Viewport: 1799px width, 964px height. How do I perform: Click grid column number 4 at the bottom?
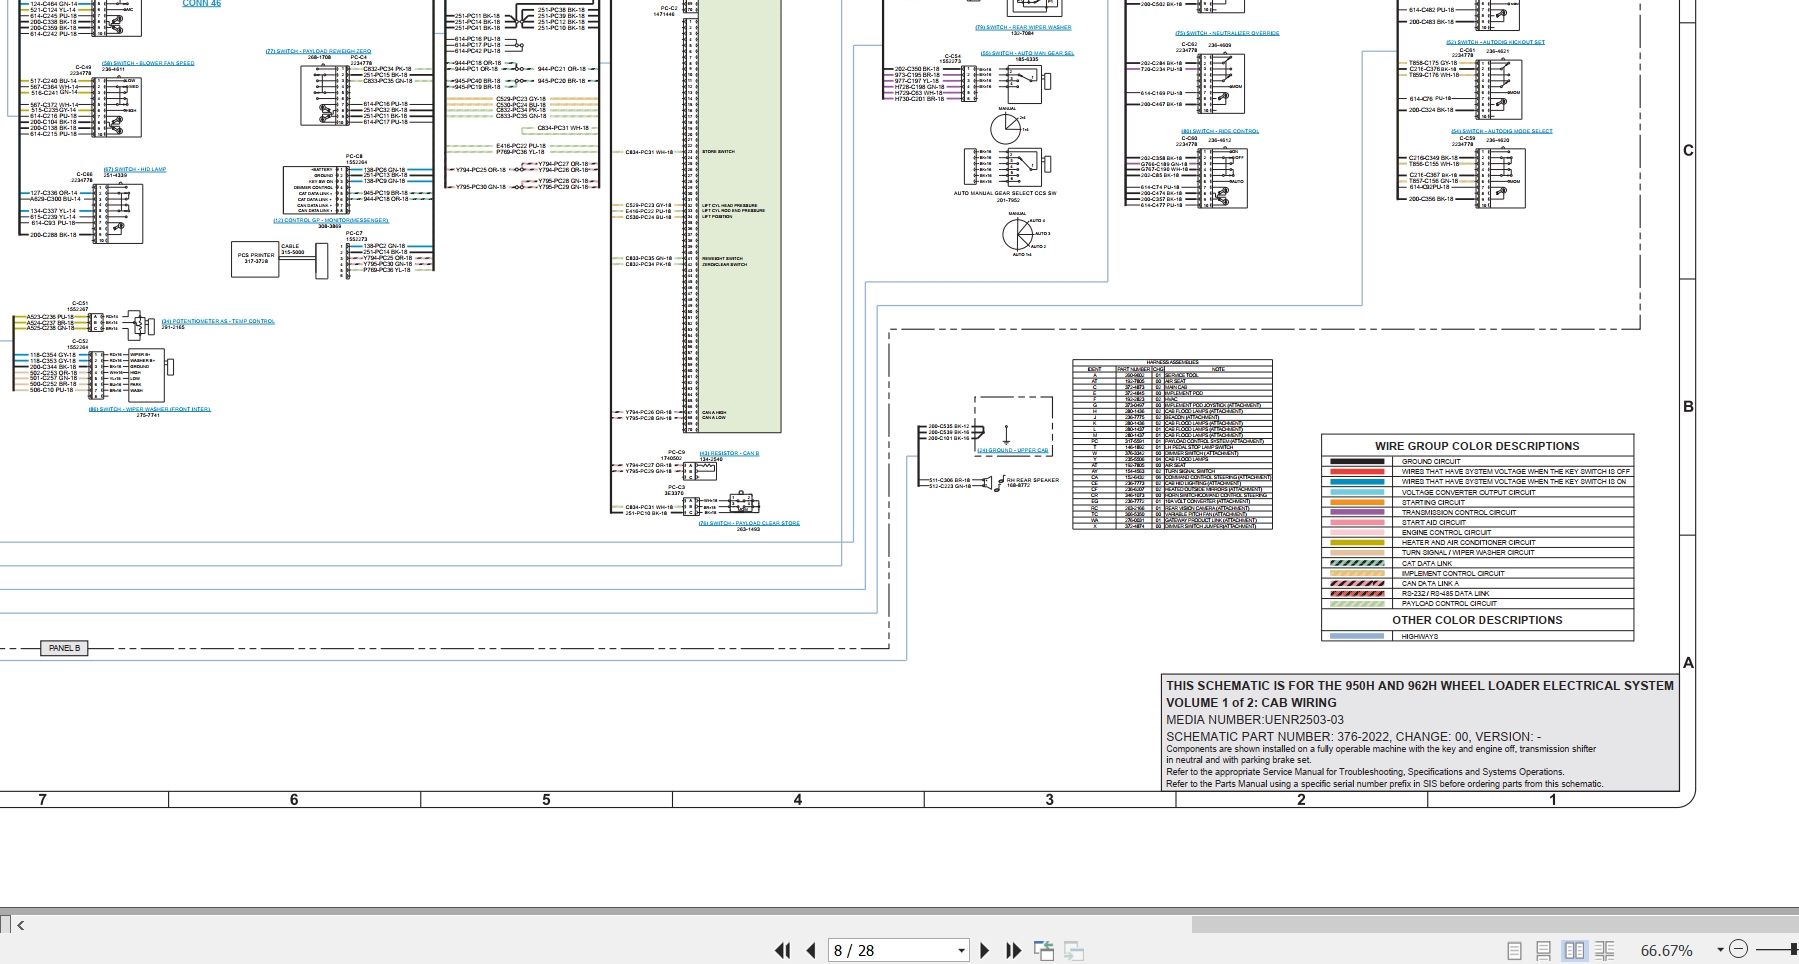click(x=798, y=800)
